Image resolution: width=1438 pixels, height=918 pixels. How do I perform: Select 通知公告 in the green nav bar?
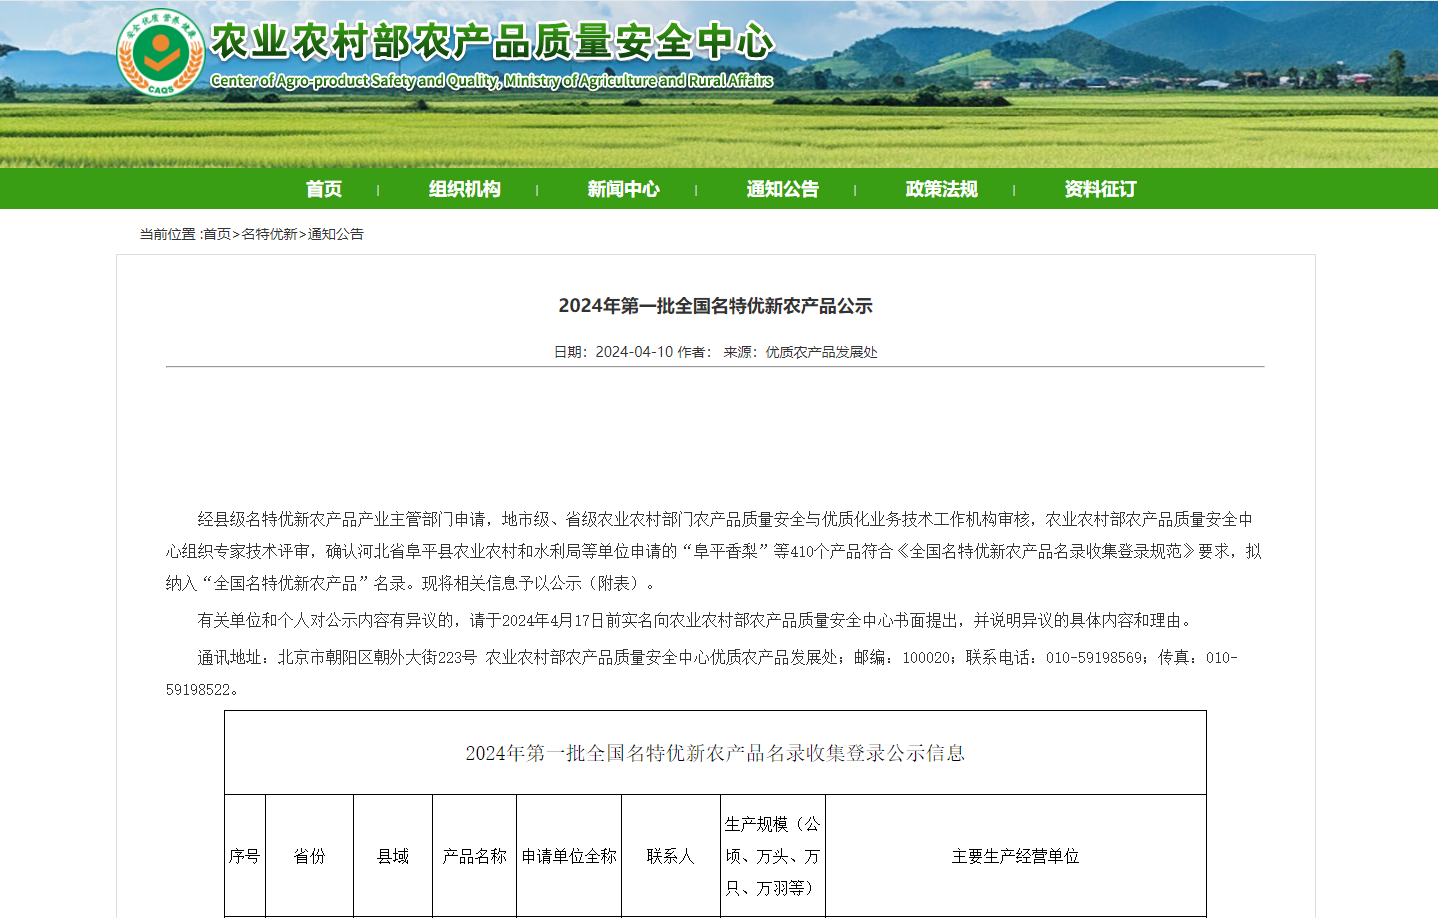click(x=782, y=189)
